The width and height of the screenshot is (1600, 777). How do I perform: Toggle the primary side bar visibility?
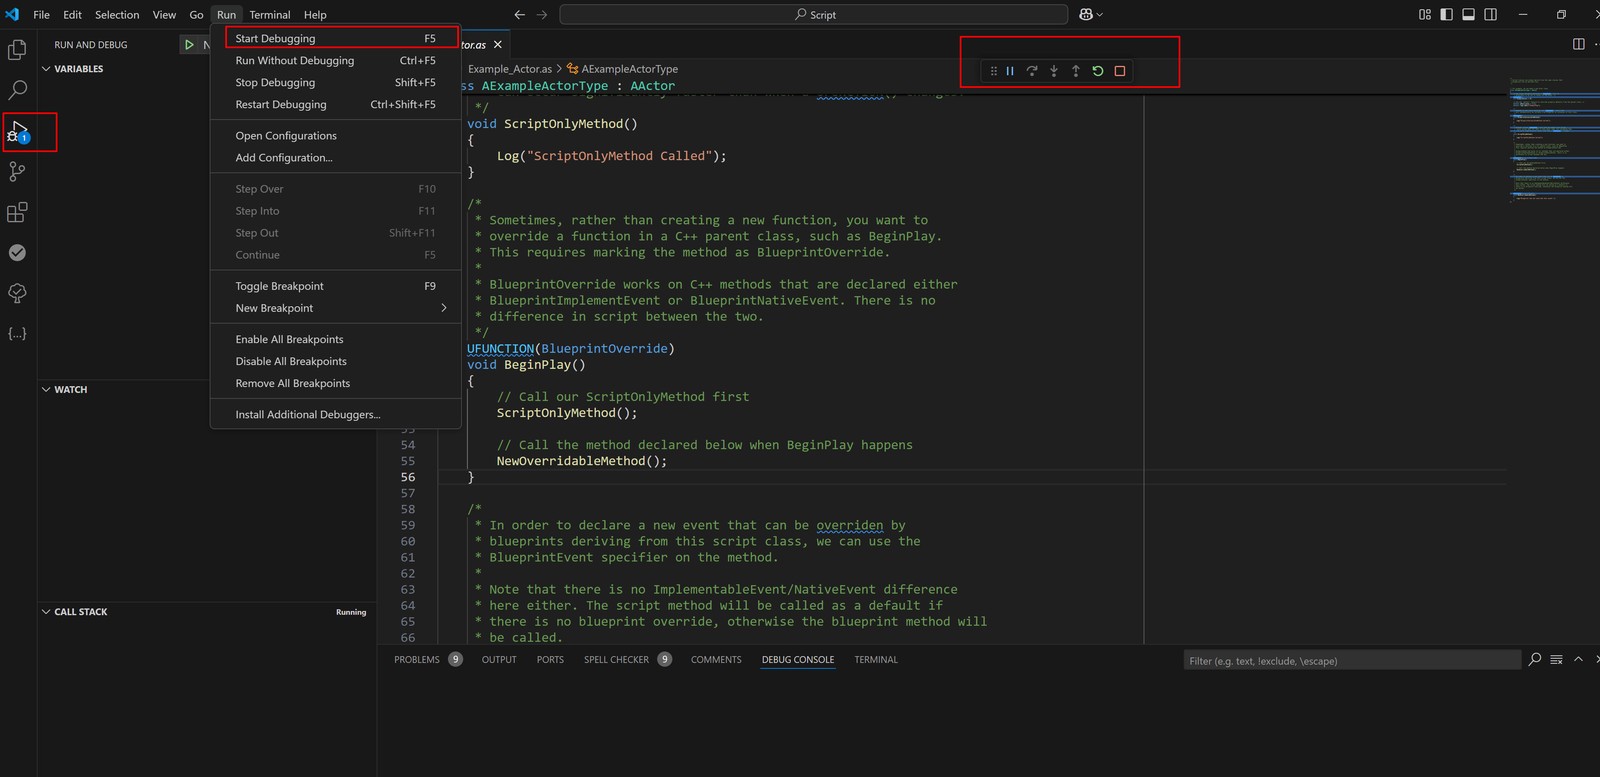[1447, 15]
